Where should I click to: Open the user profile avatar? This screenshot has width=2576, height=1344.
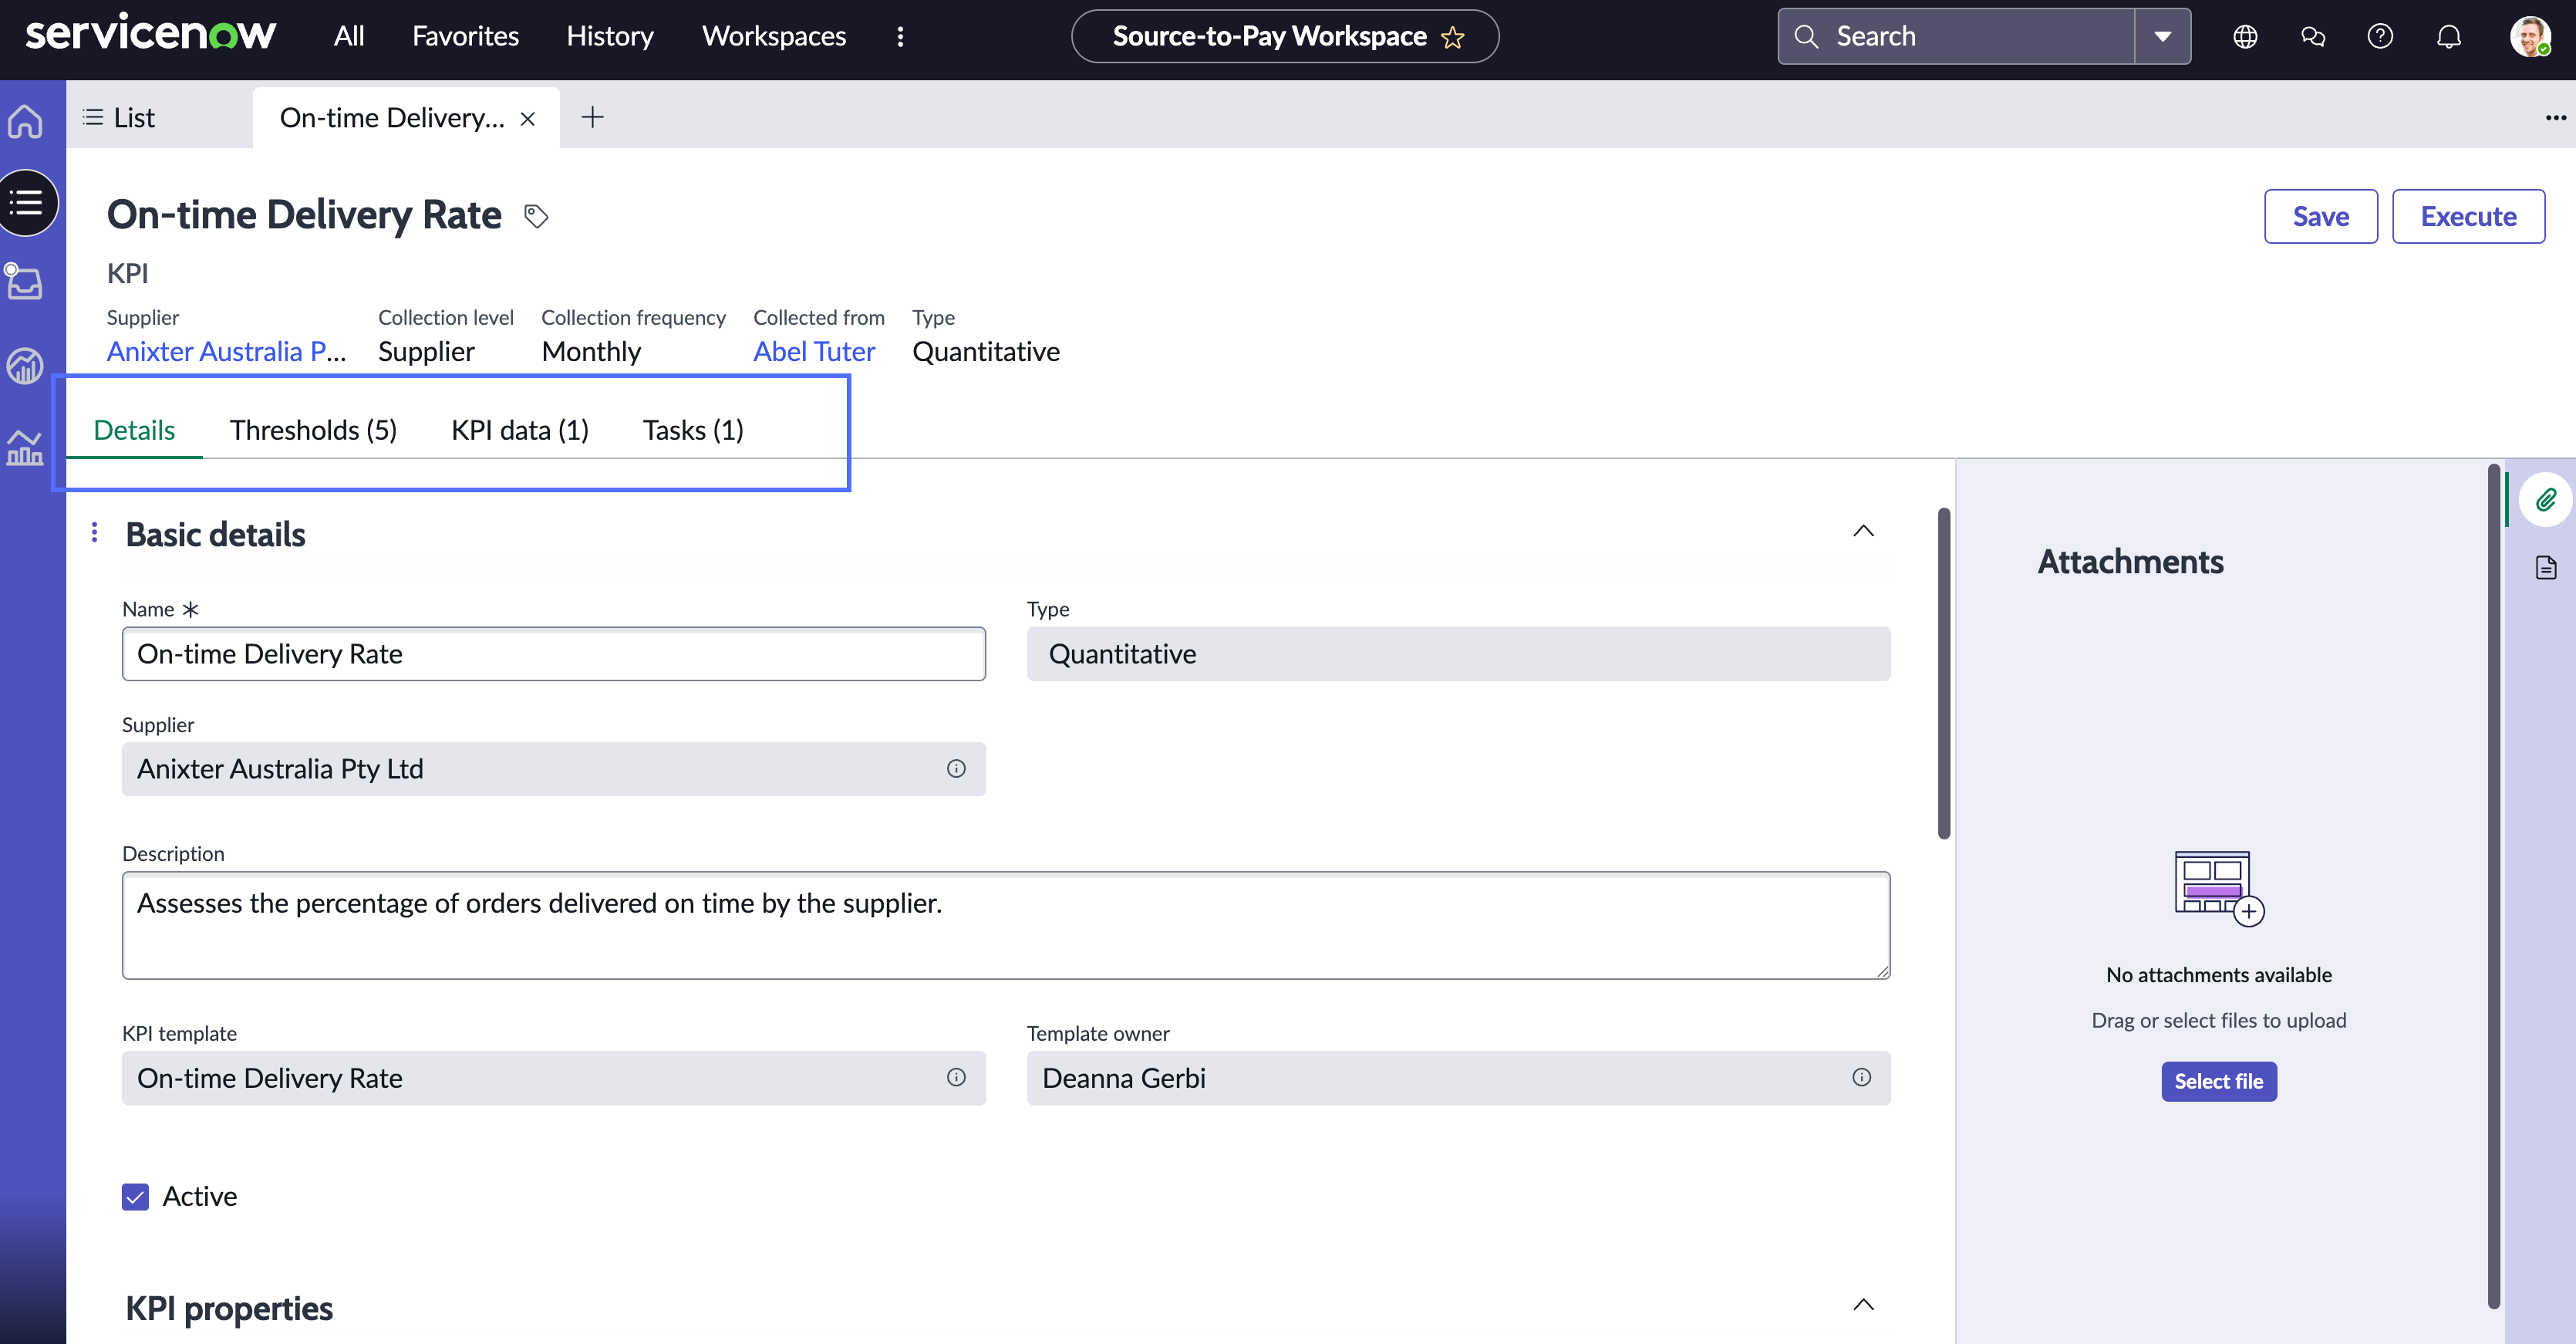[2530, 37]
